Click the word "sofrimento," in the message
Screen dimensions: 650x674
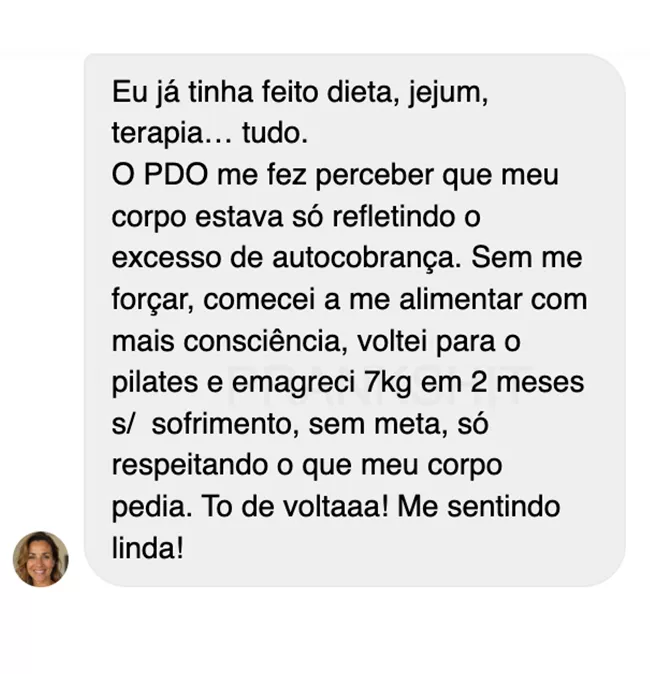226,424
